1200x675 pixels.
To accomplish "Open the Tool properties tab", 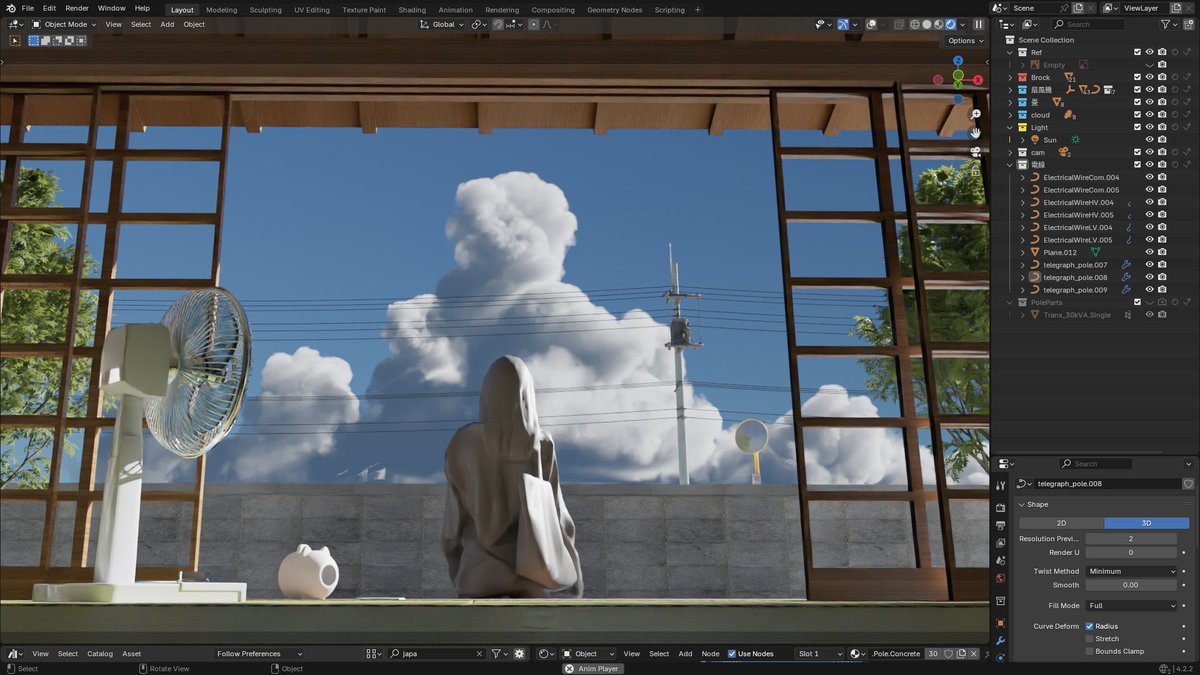I will click(x=1000, y=487).
